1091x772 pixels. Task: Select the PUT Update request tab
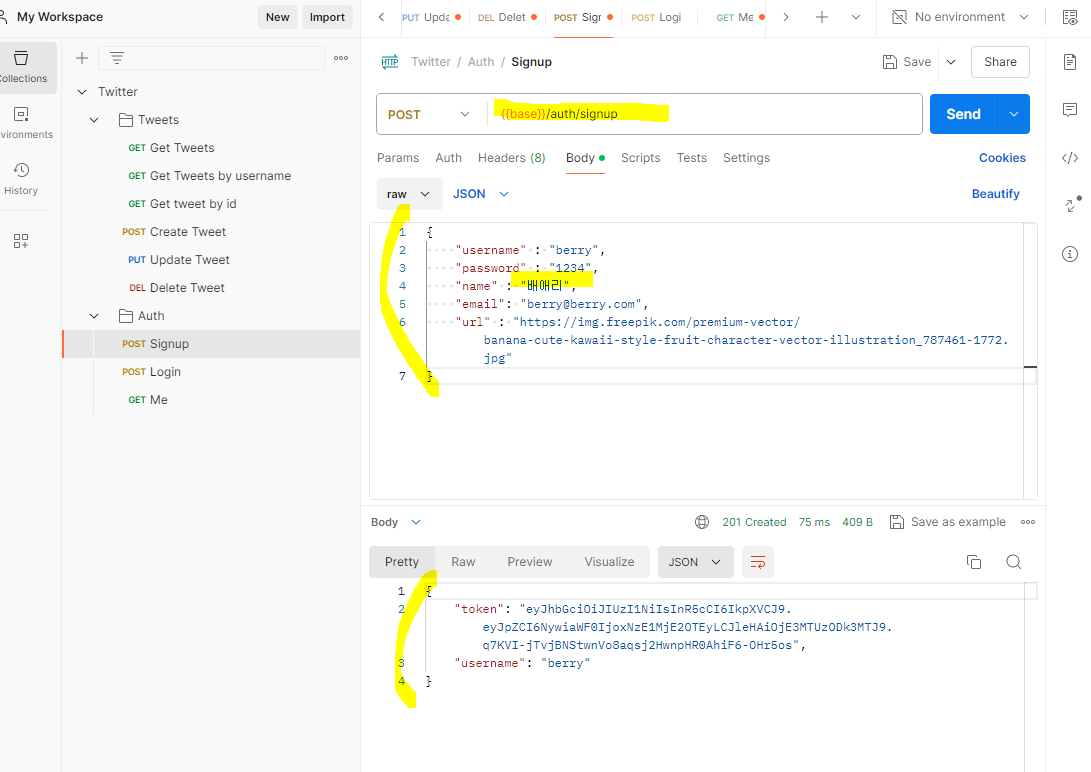[x=431, y=17]
